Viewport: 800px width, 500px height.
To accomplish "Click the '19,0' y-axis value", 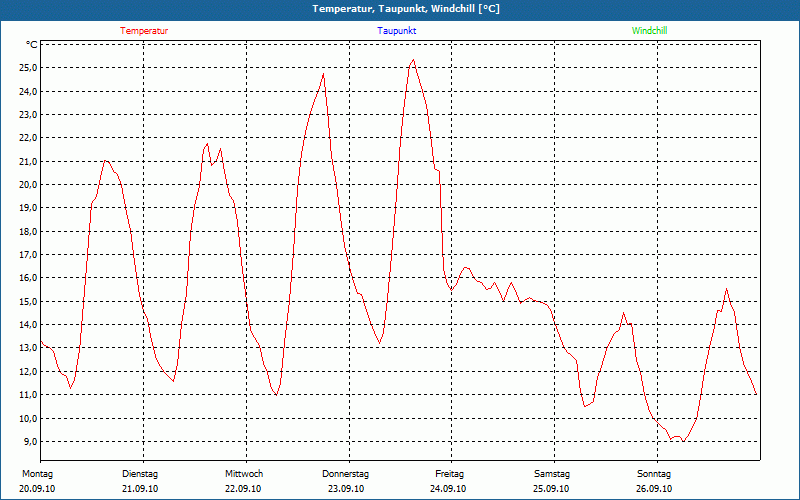I will [28, 208].
